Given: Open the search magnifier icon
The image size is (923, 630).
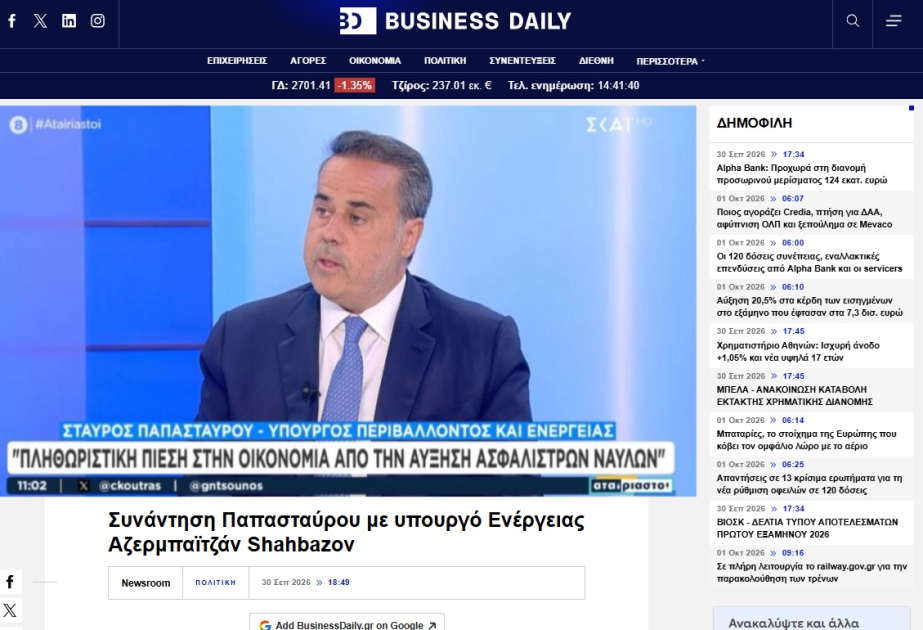Looking at the screenshot, I should pos(852,21).
